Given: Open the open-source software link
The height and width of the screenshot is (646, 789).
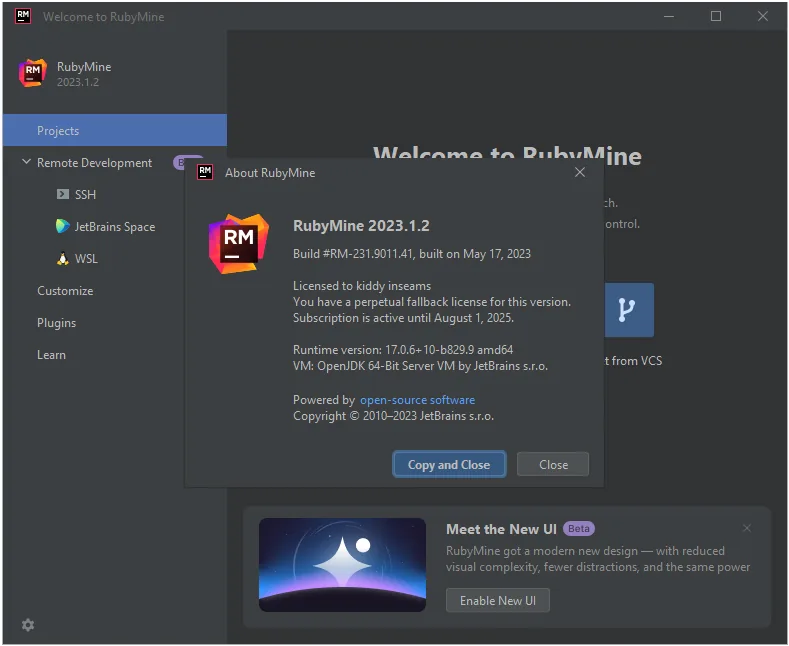Looking at the screenshot, I should click(x=417, y=400).
